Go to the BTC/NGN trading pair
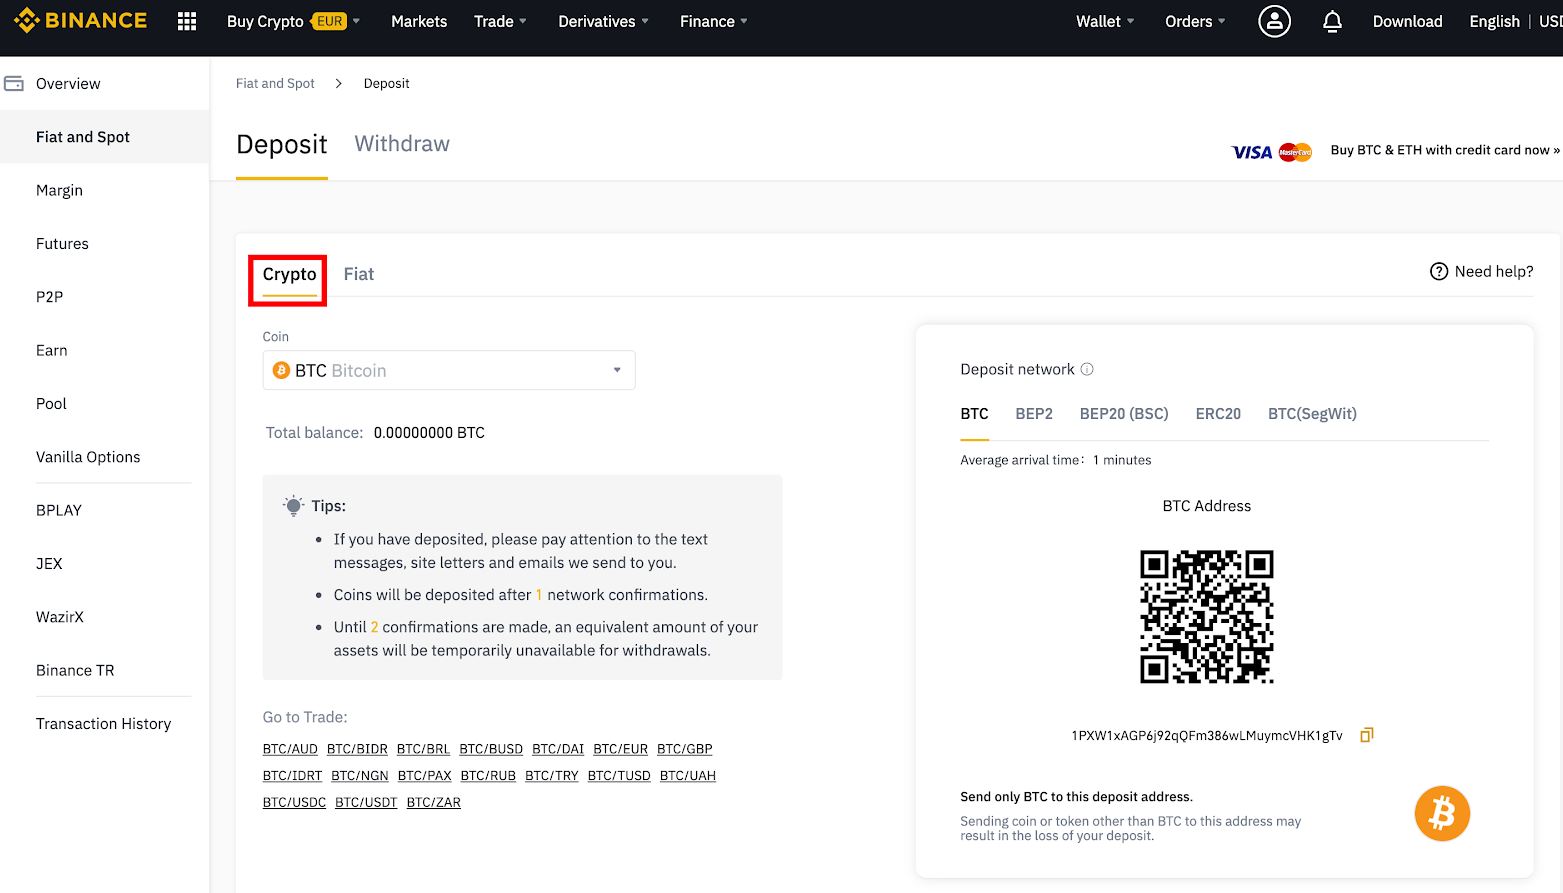The image size is (1563, 893). click(360, 776)
